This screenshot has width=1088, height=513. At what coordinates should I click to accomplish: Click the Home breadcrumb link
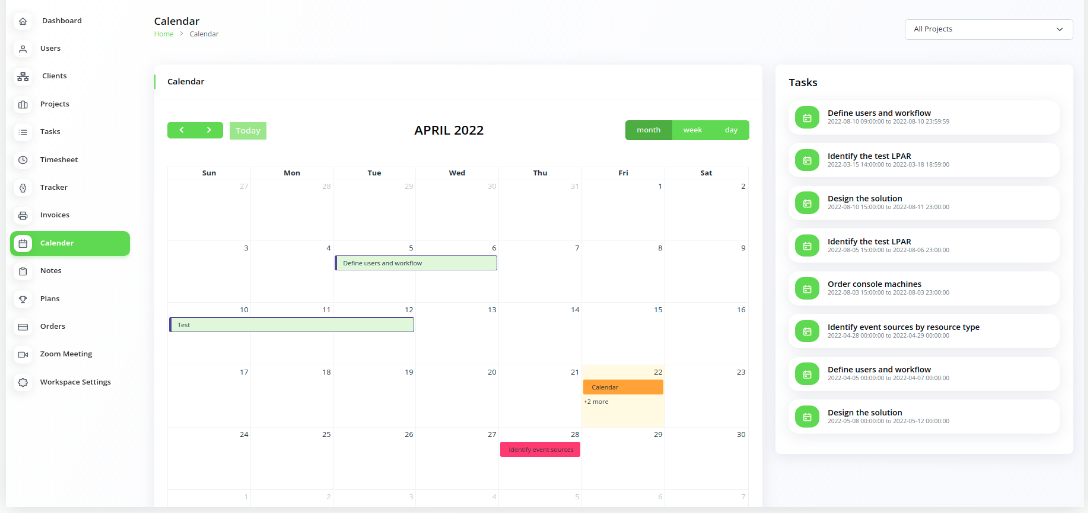coord(163,34)
